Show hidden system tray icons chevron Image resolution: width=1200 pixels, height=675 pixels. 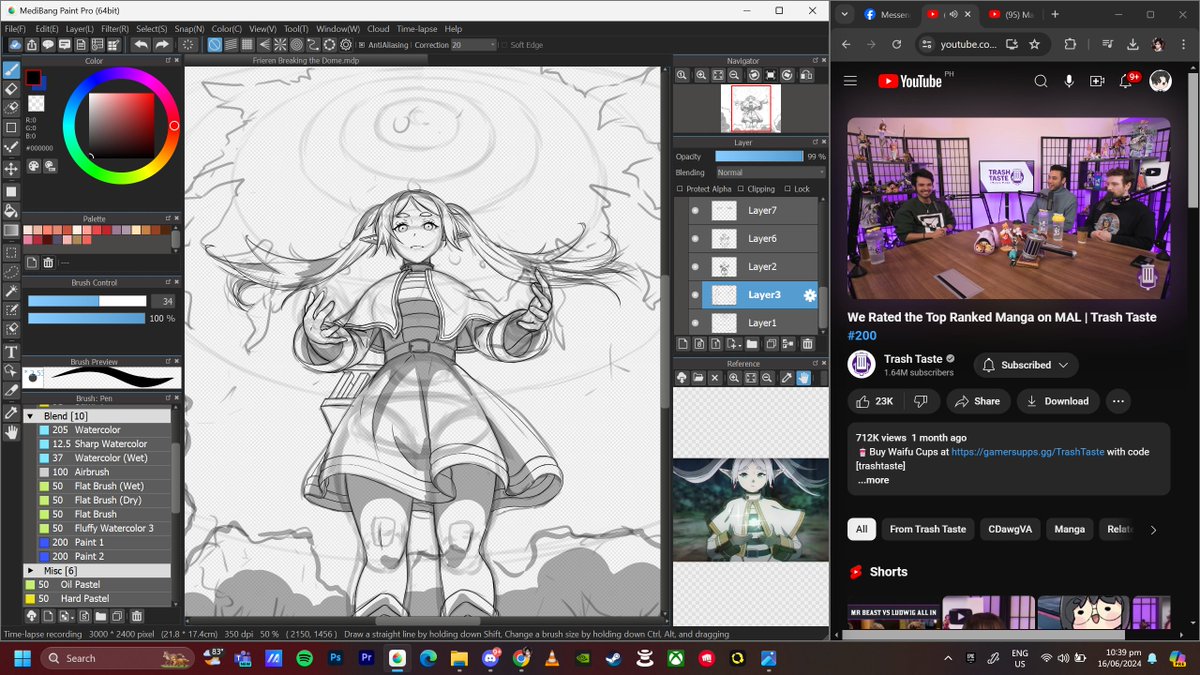(948, 658)
